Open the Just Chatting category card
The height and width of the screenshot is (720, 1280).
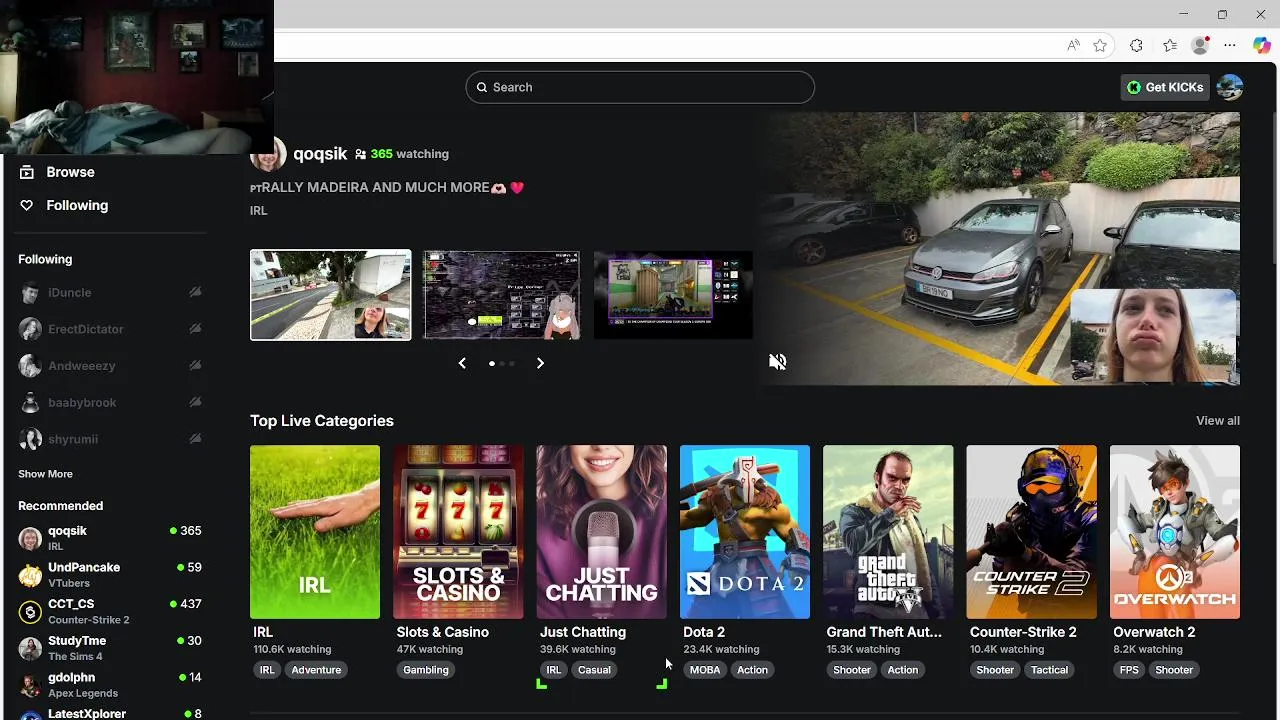point(601,532)
